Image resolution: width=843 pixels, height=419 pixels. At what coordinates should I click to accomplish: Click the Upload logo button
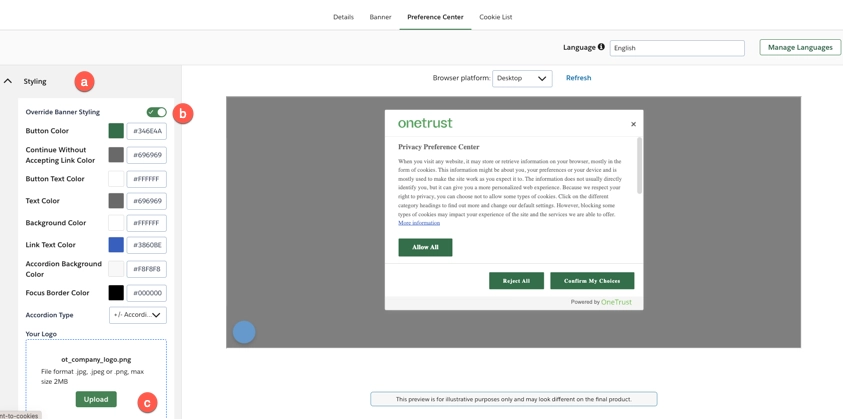[x=96, y=399]
